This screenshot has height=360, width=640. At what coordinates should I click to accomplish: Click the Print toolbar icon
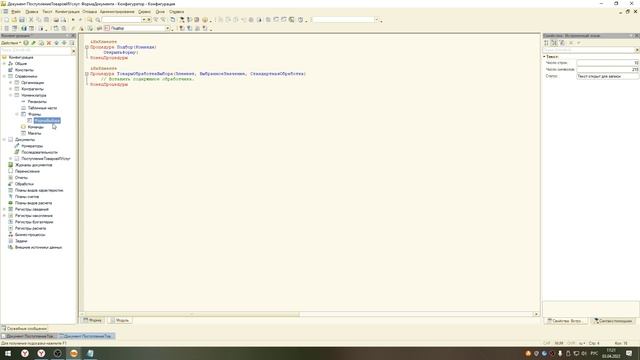pos(56,20)
